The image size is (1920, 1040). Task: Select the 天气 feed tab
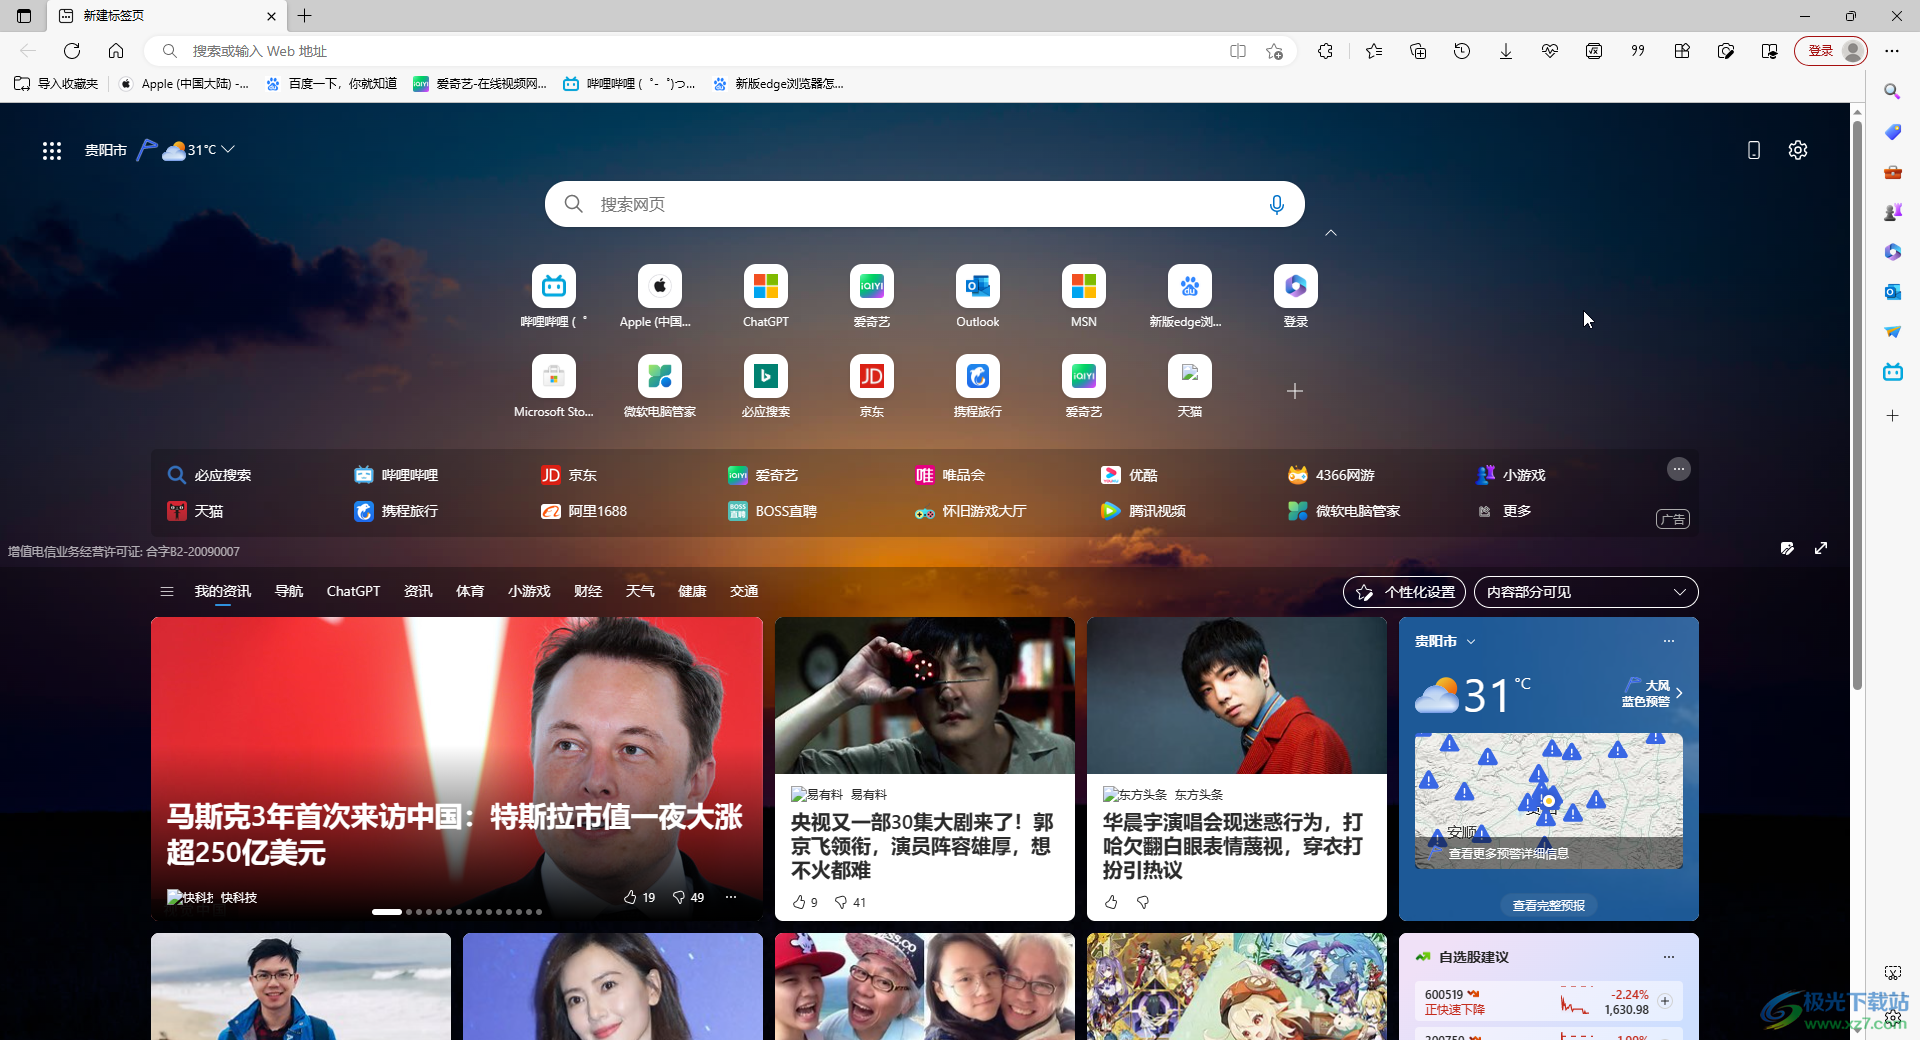[640, 592]
